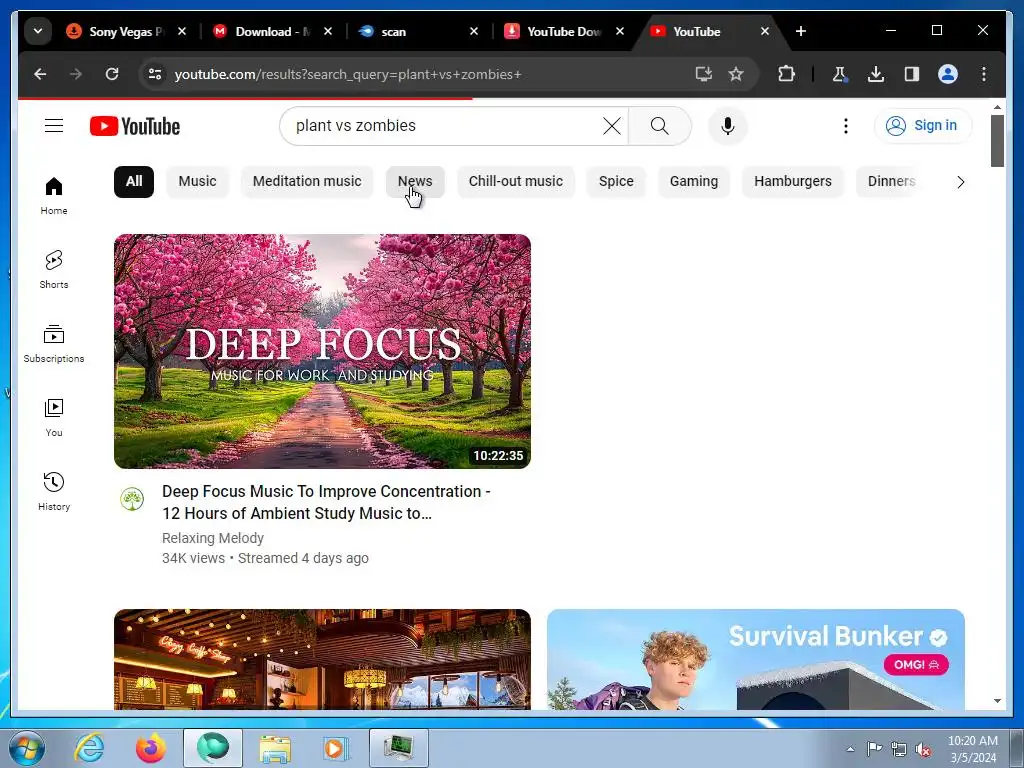Select the Spice filter chip
1024x768 pixels.
point(616,182)
